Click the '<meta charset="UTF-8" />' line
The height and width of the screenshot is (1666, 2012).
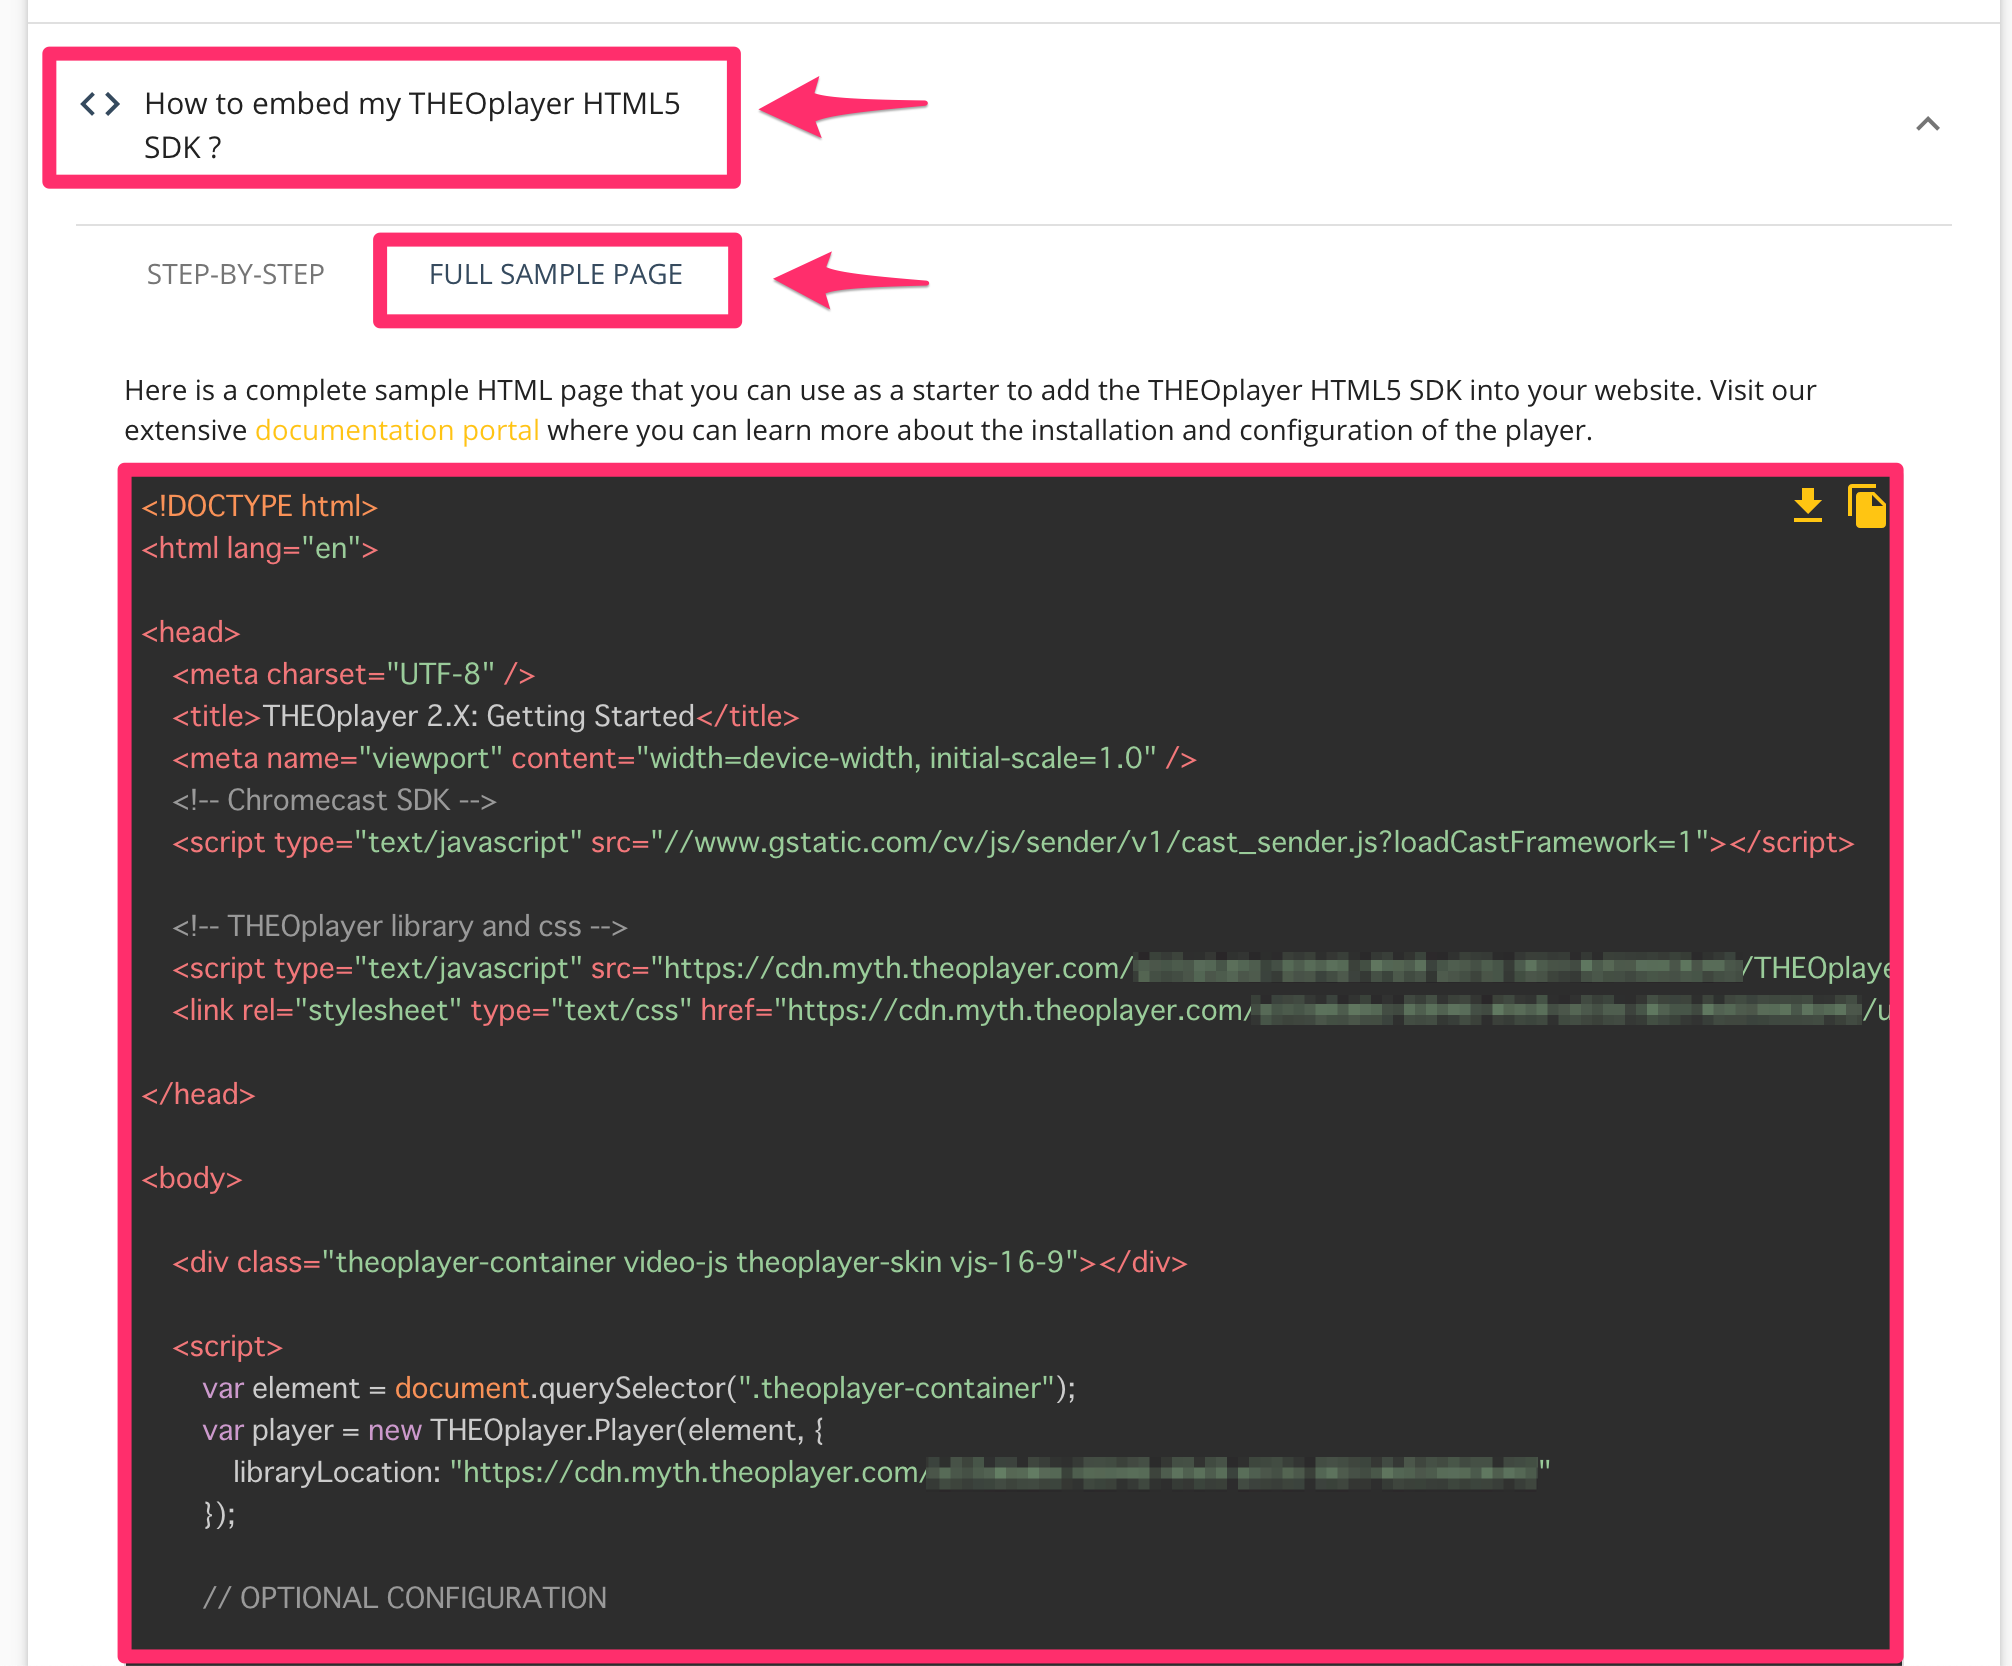(x=354, y=674)
